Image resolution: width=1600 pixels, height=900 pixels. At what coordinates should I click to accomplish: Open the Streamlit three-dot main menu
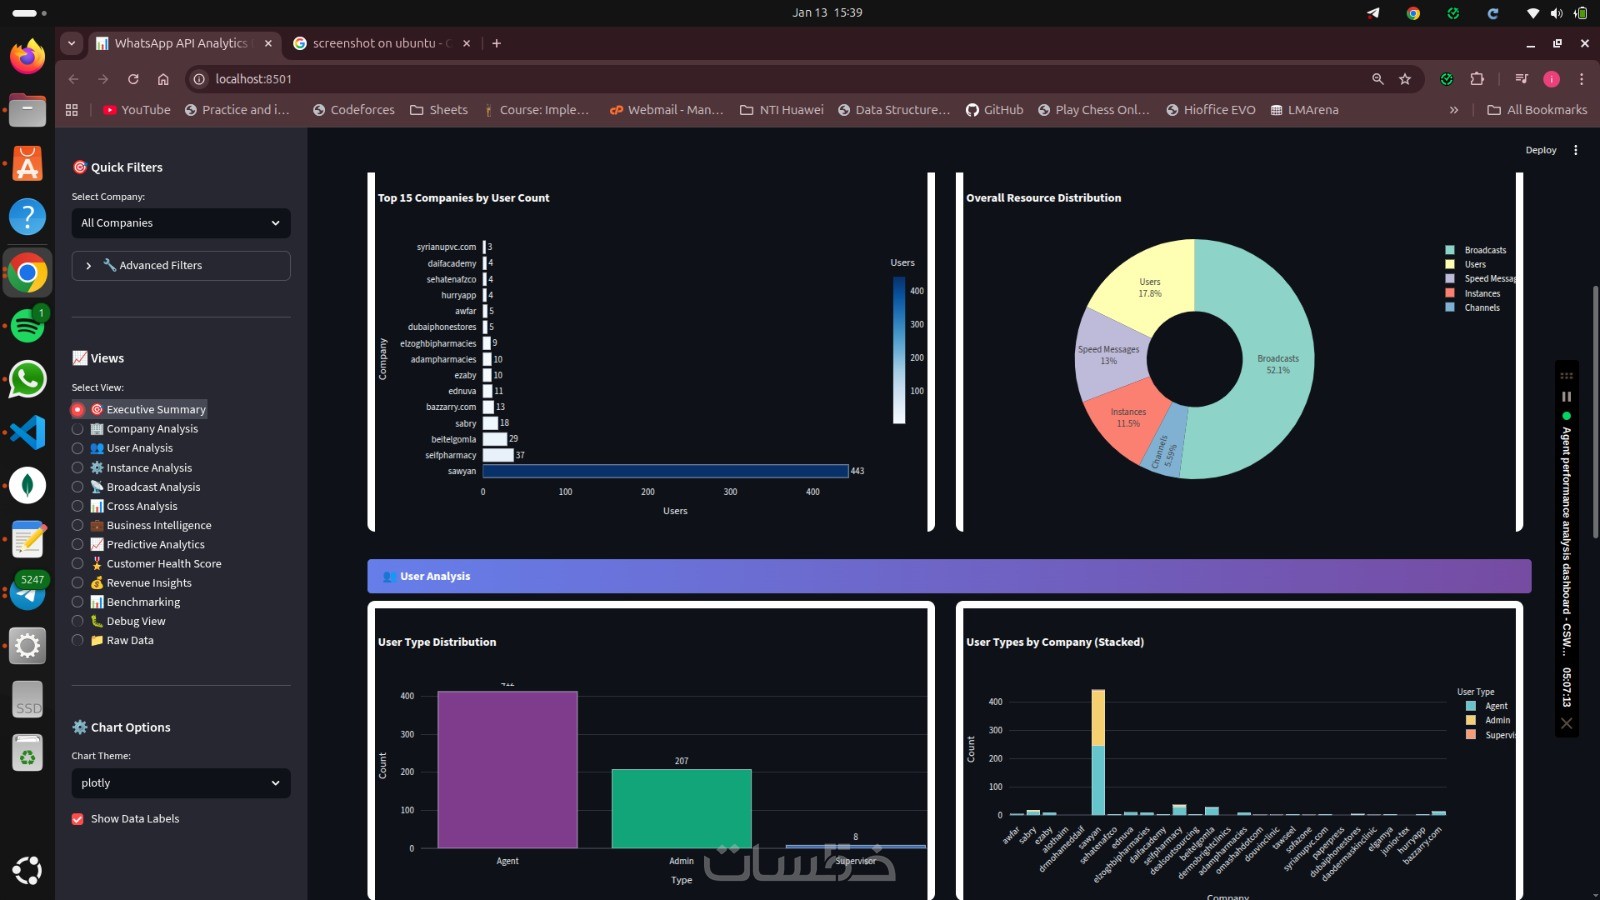(x=1575, y=150)
